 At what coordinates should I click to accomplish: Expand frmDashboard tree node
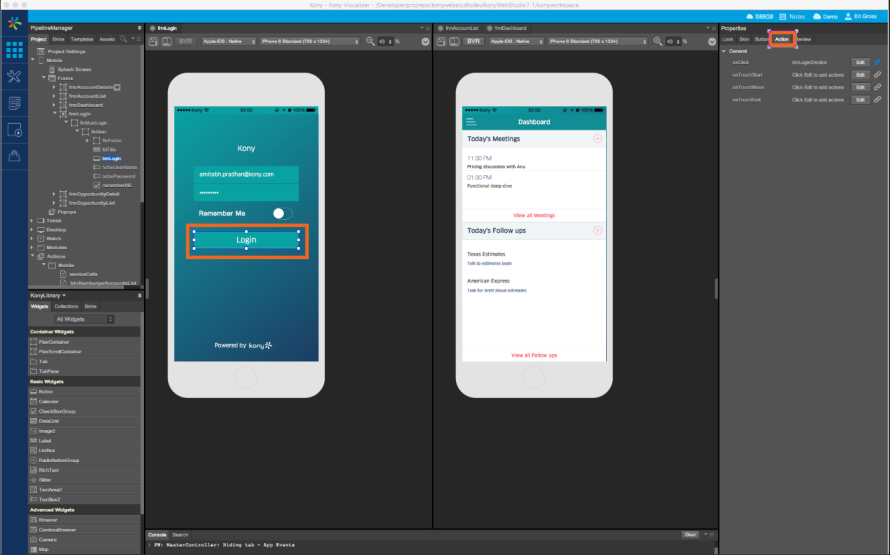tap(54, 105)
